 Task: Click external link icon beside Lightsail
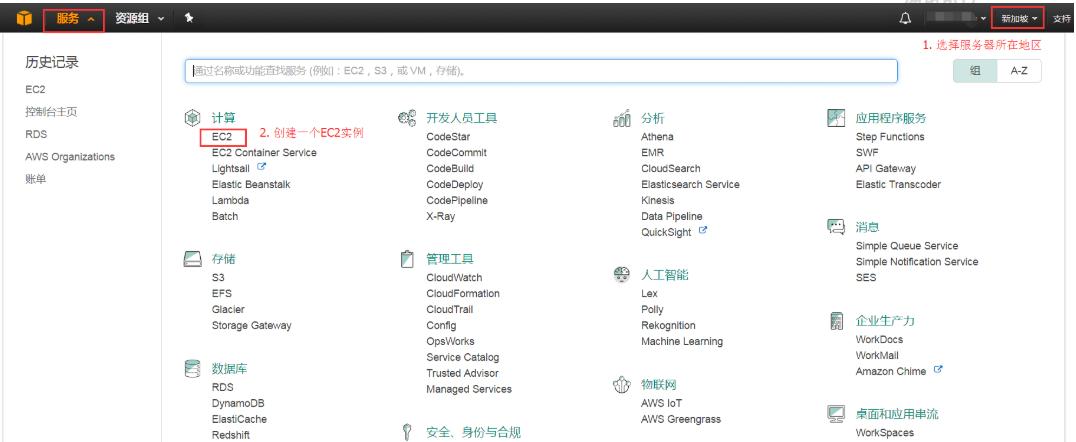click(261, 167)
